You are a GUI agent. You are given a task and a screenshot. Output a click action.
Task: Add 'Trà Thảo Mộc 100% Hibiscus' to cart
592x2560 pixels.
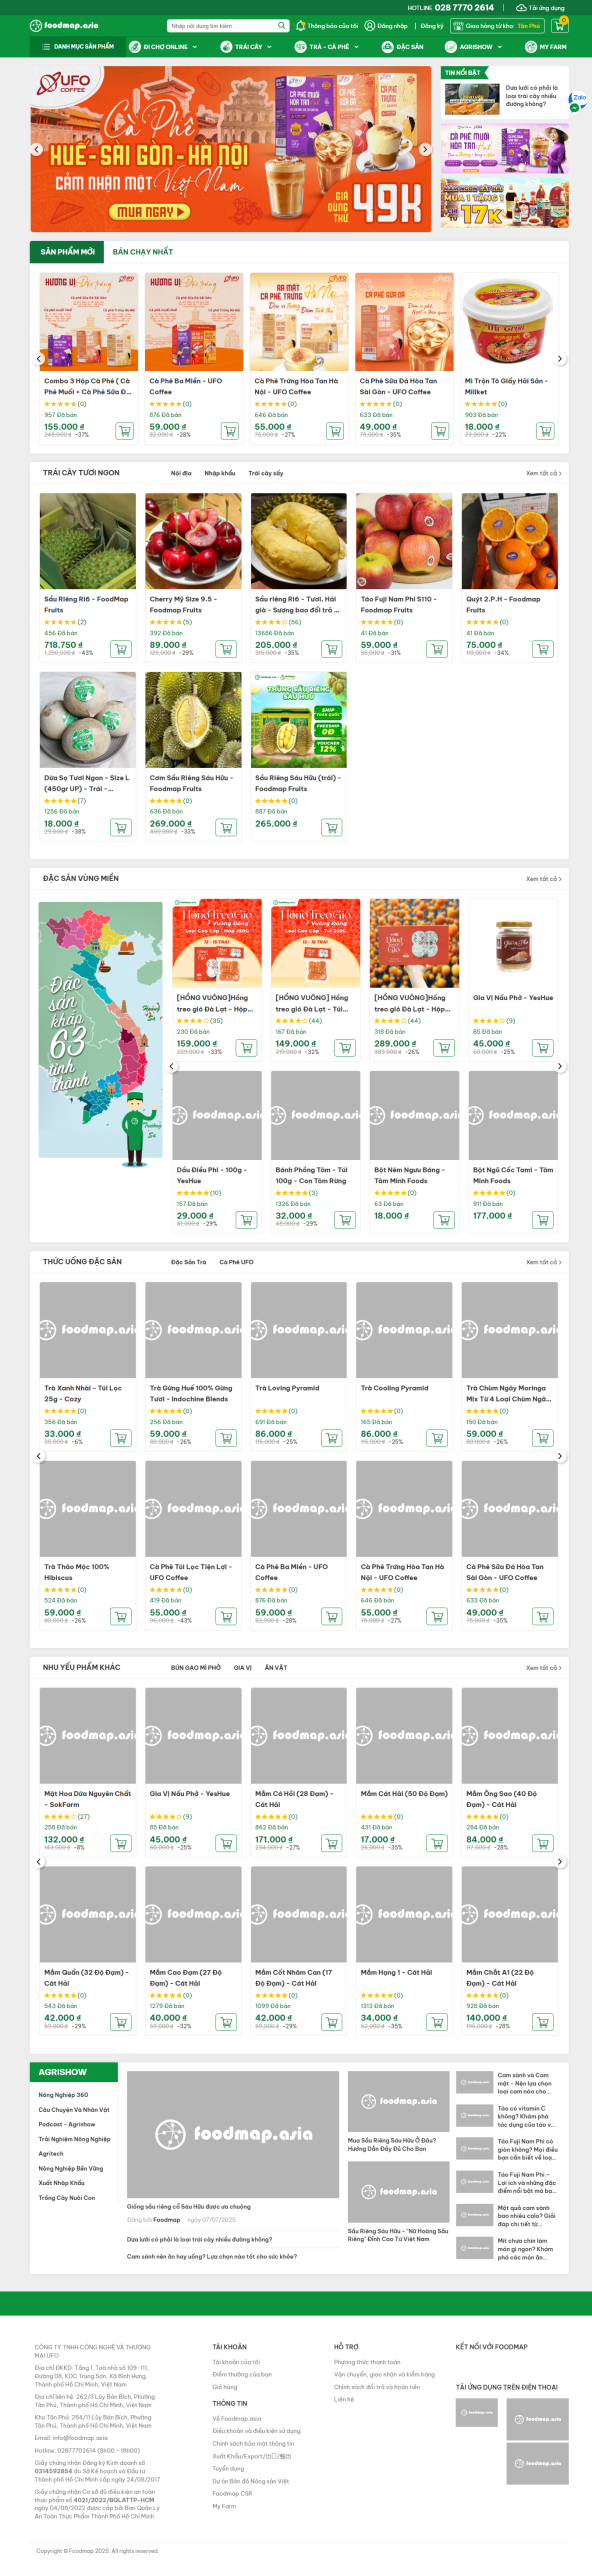point(121,1617)
